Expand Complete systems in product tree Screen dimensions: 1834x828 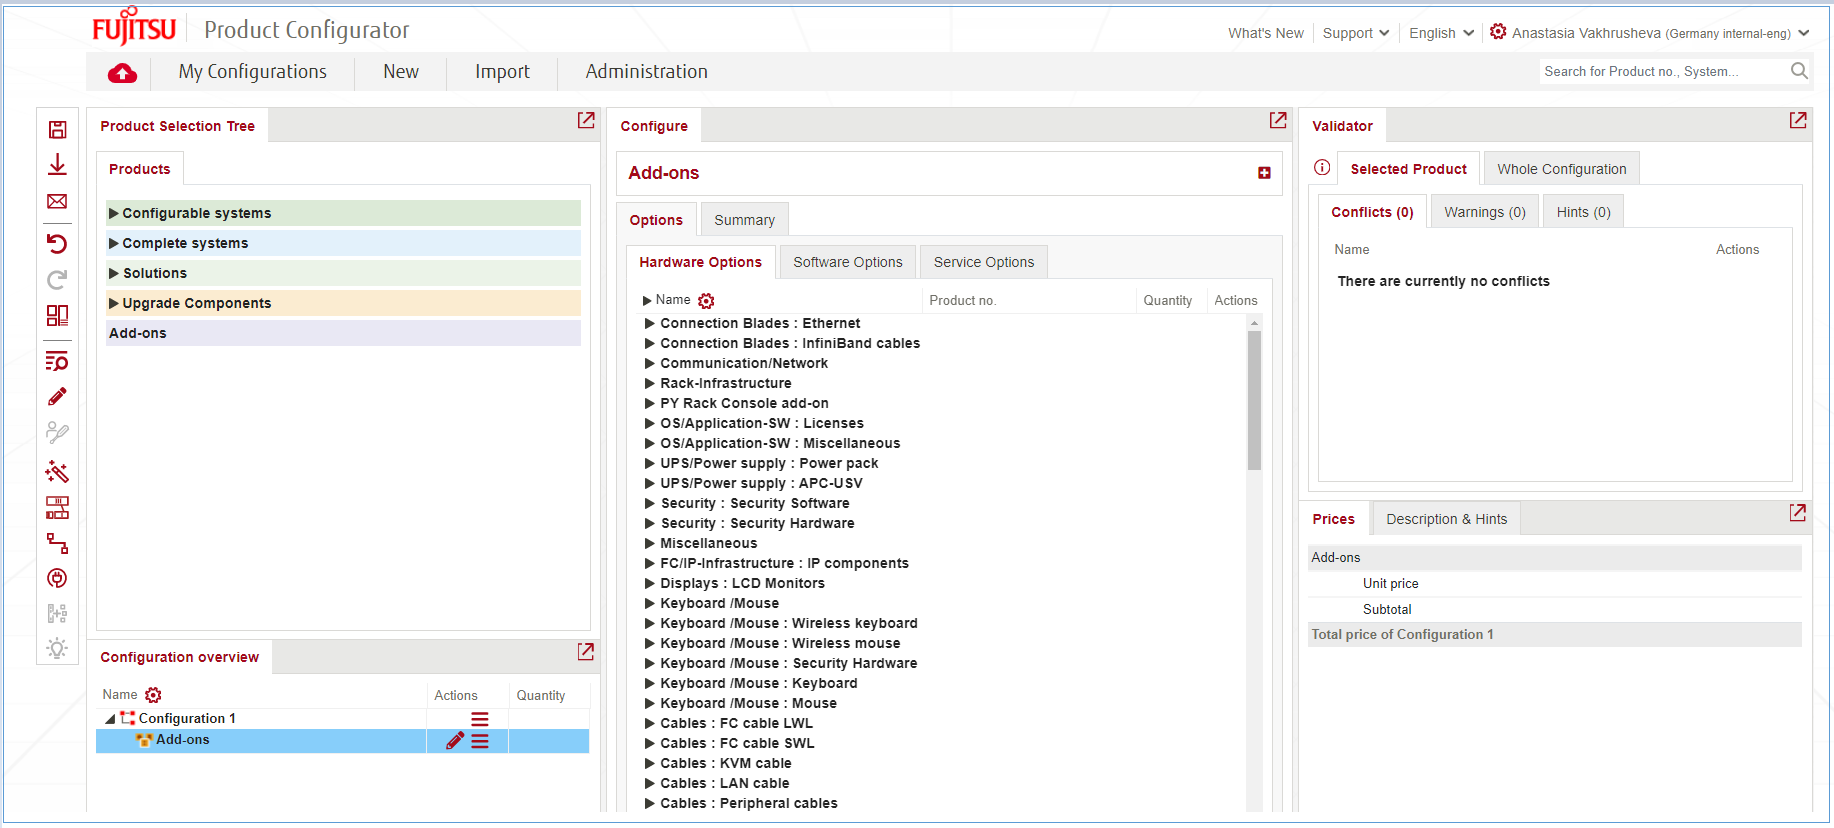pyautogui.click(x=114, y=243)
